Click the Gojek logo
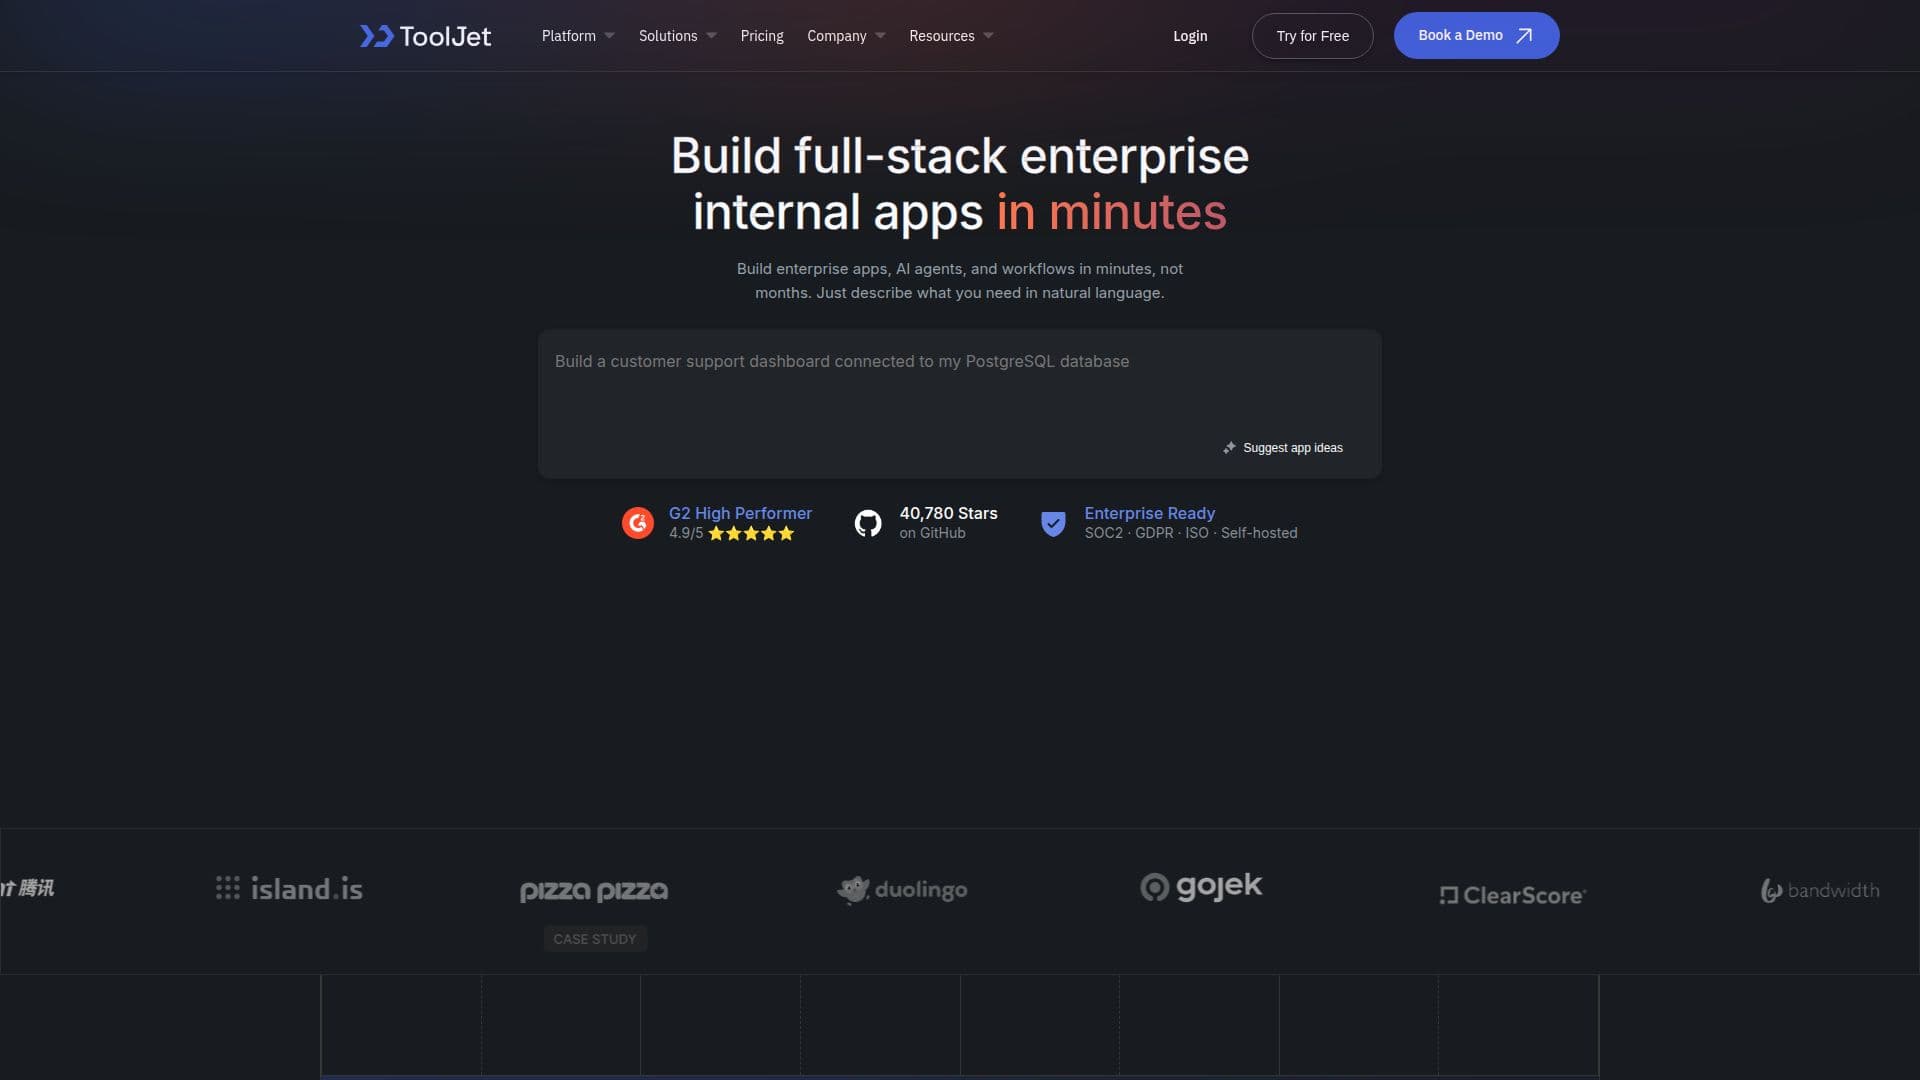 [x=1201, y=887]
